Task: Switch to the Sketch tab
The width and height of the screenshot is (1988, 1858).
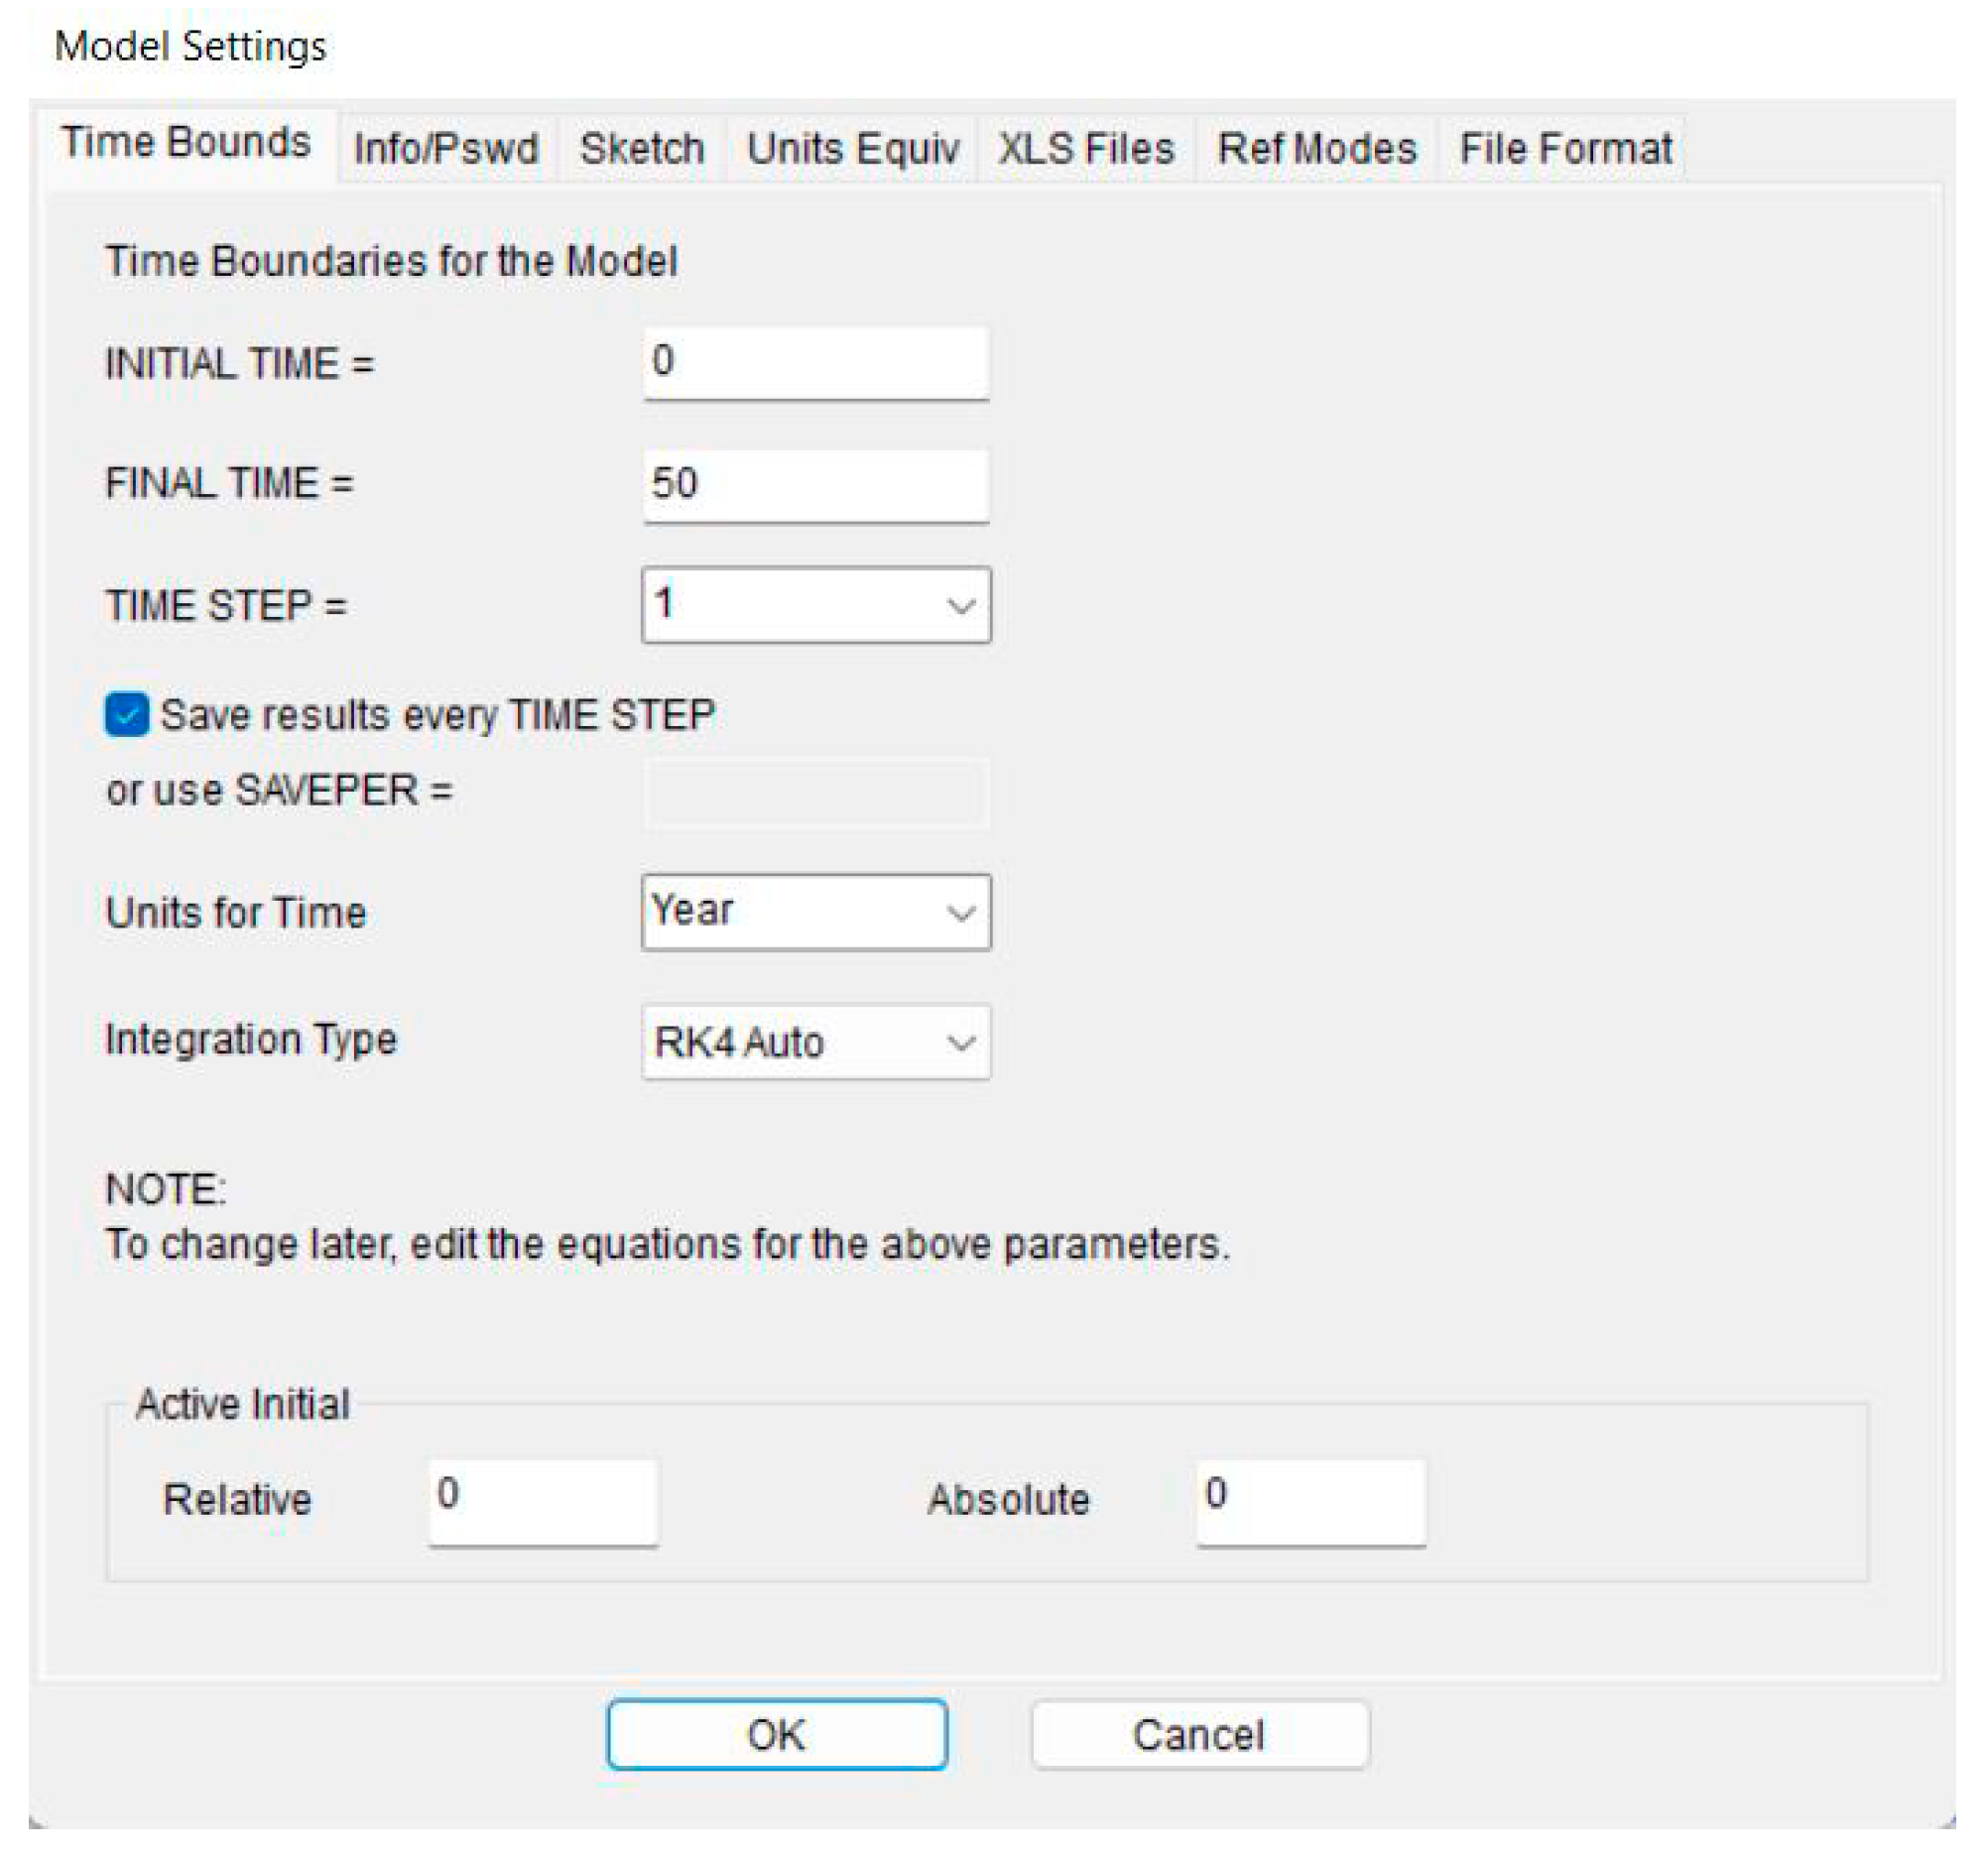Action: [x=641, y=149]
